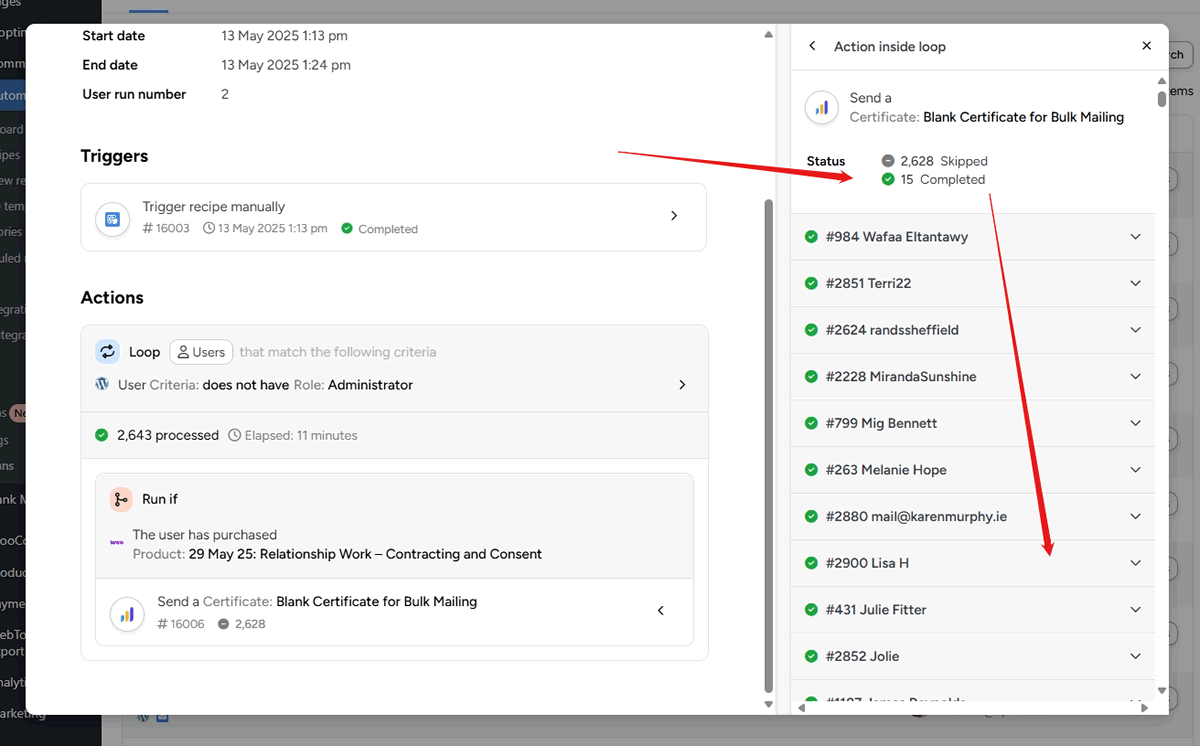Click the Blank Certificate for Bulk Mailing title in side panel

coord(1024,117)
